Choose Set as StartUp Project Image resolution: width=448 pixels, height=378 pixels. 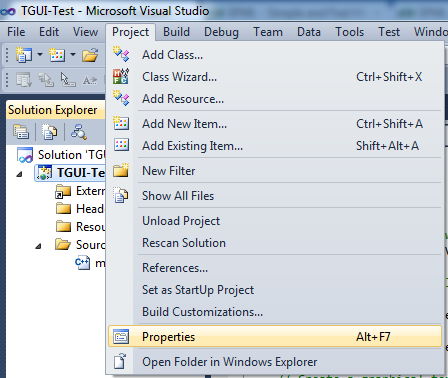point(198,290)
